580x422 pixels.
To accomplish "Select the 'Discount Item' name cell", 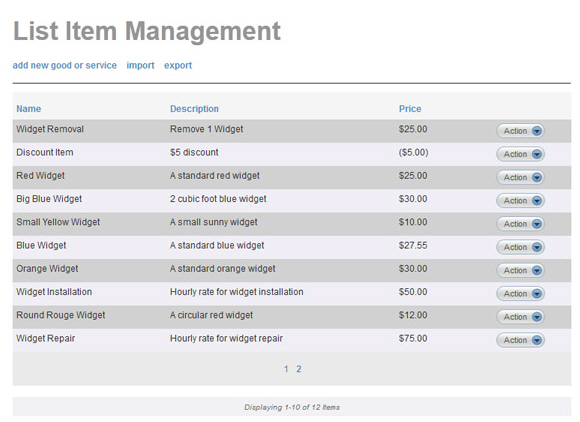I will point(45,152).
